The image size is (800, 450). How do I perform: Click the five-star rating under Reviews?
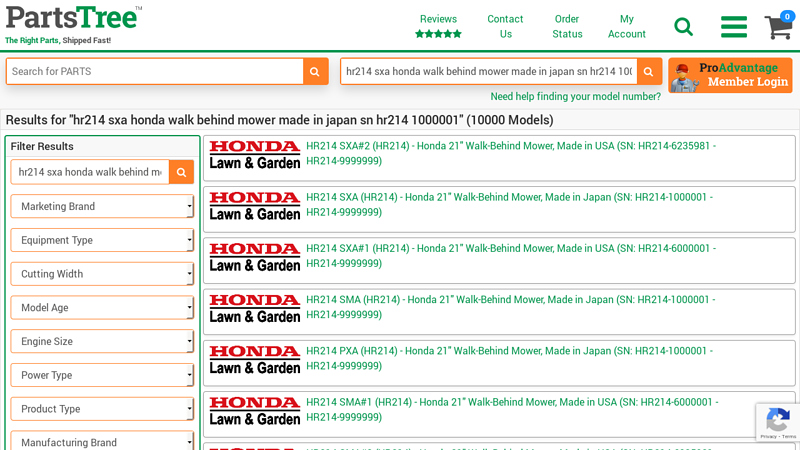[x=438, y=34]
